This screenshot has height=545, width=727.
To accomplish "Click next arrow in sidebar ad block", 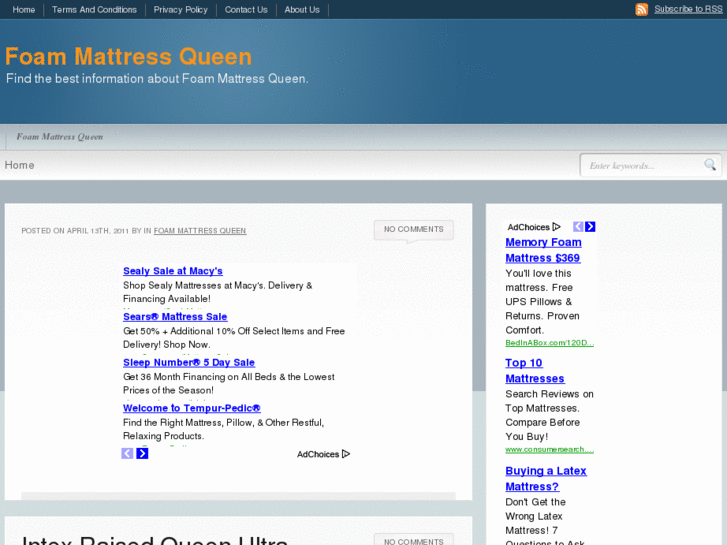I will pos(590,226).
